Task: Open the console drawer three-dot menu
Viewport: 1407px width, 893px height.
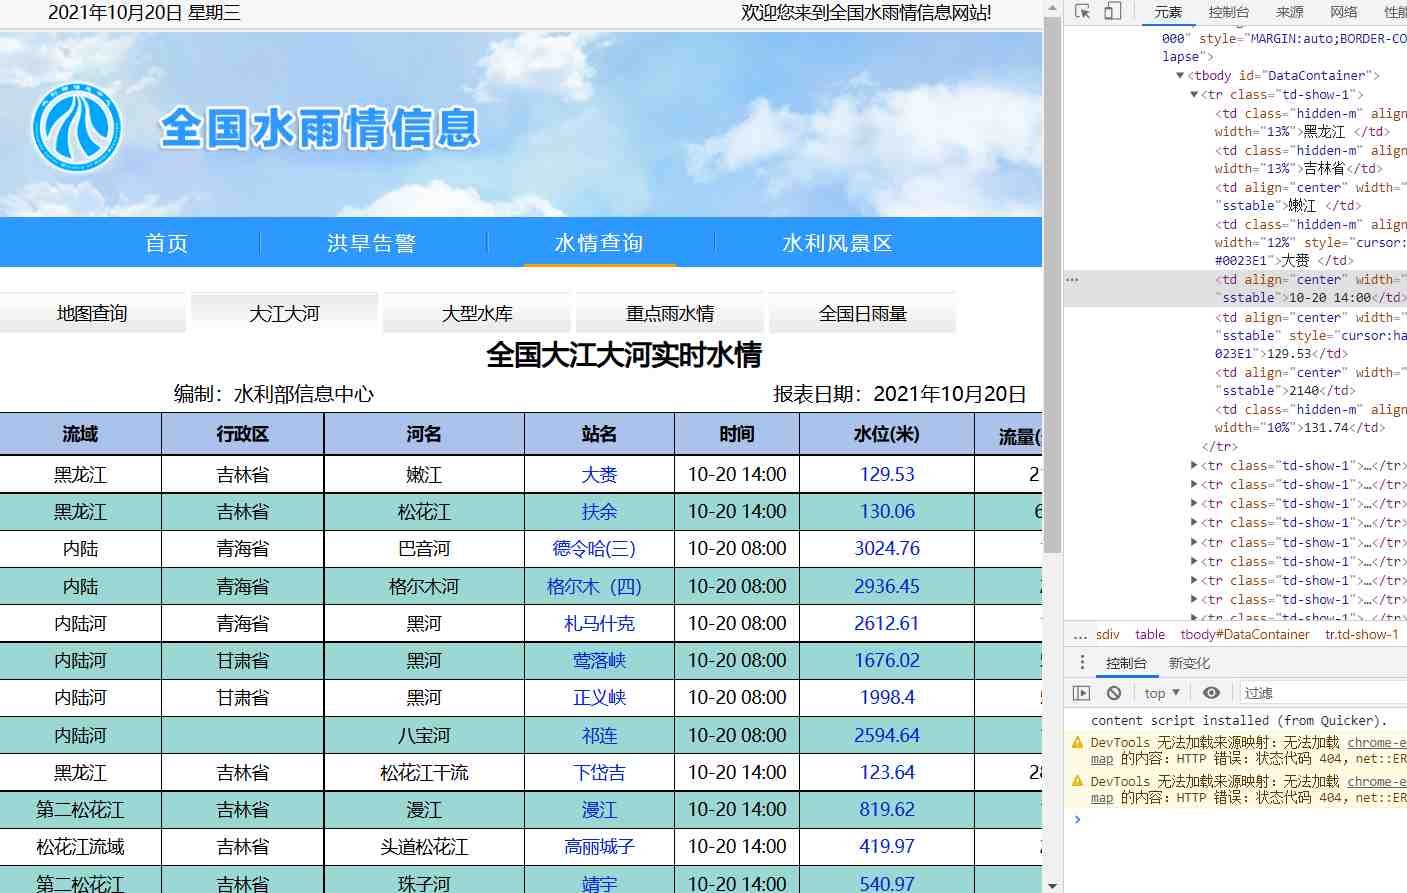Action: pyautogui.click(x=1082, y=663)
